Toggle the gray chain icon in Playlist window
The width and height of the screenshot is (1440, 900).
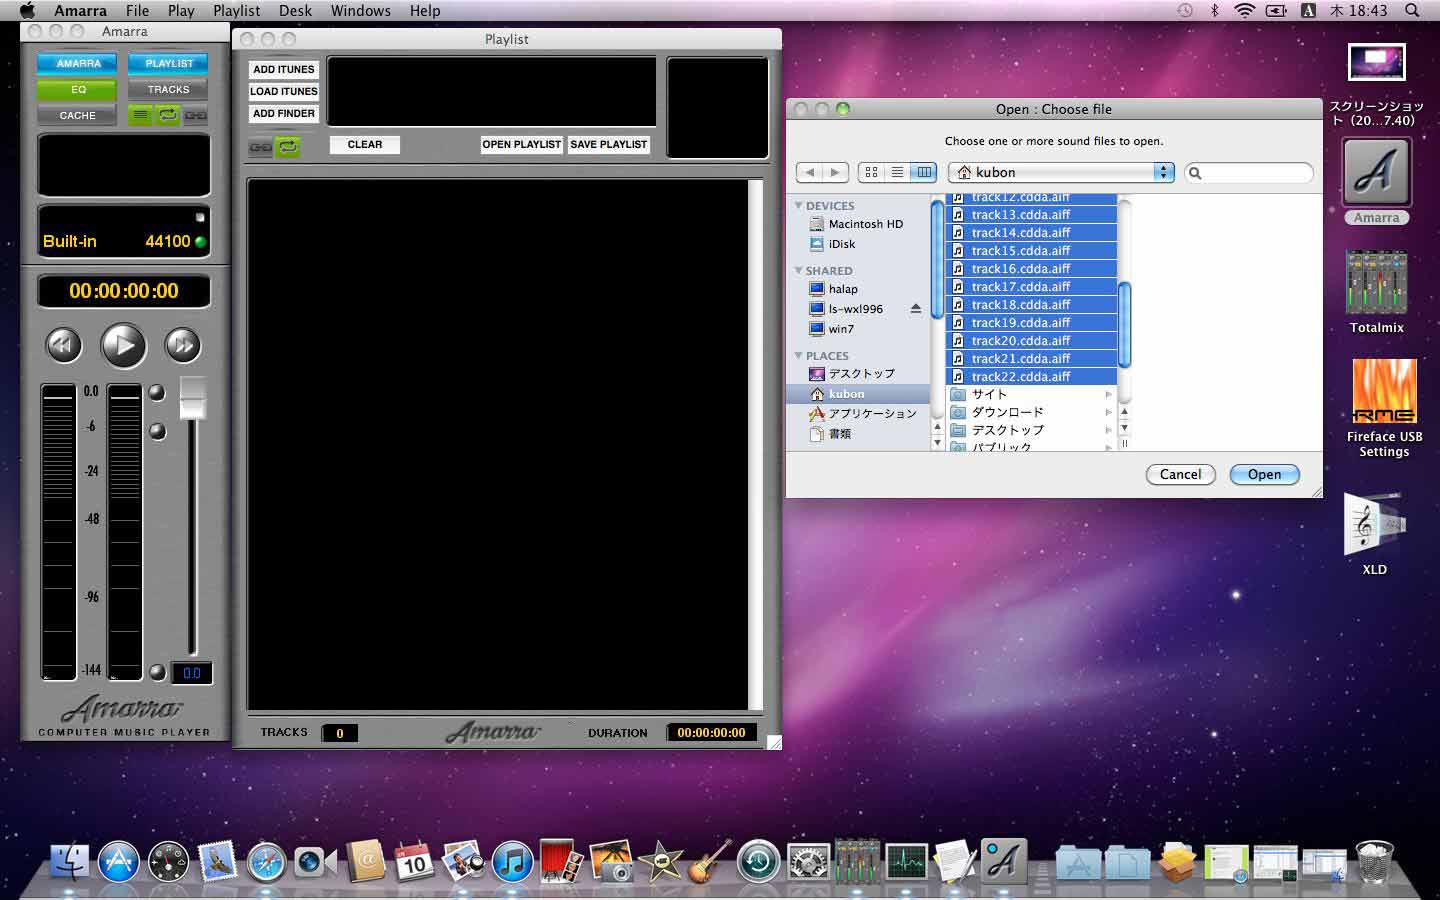coord(260,147)
